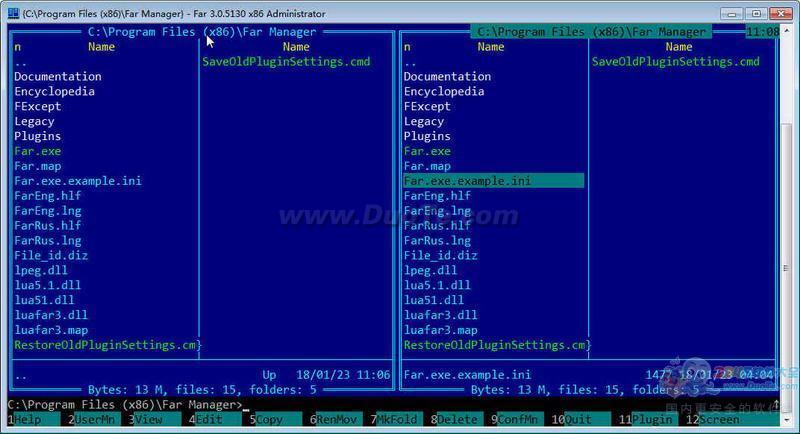
Task: Select lpeg.dll in the right panel
Action: click(430, 270)
